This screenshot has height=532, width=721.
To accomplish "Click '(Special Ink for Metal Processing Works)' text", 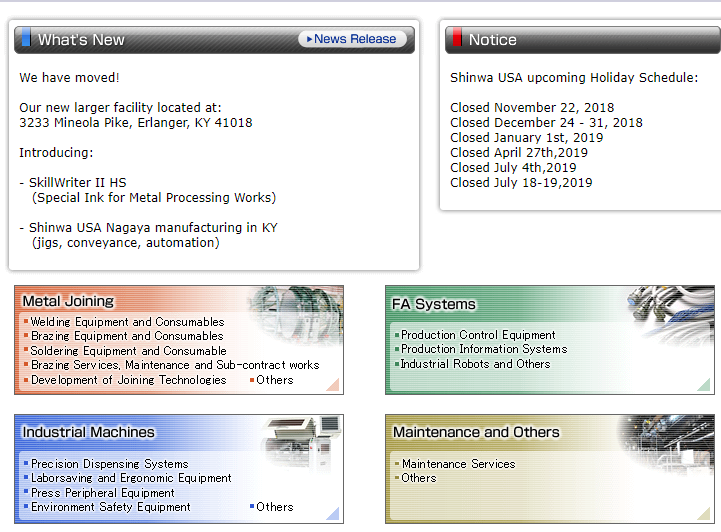I will 154,198.
